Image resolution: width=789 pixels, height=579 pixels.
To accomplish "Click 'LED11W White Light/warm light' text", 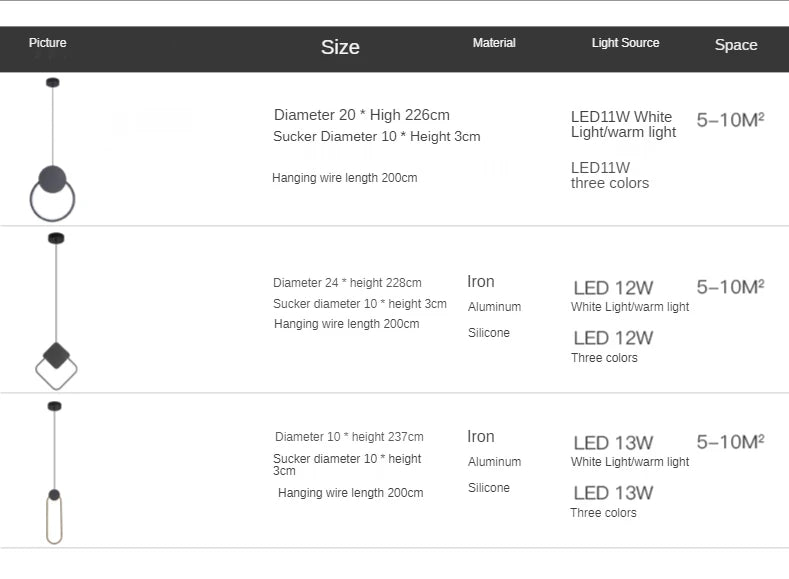I will click(x=623, y=124).
